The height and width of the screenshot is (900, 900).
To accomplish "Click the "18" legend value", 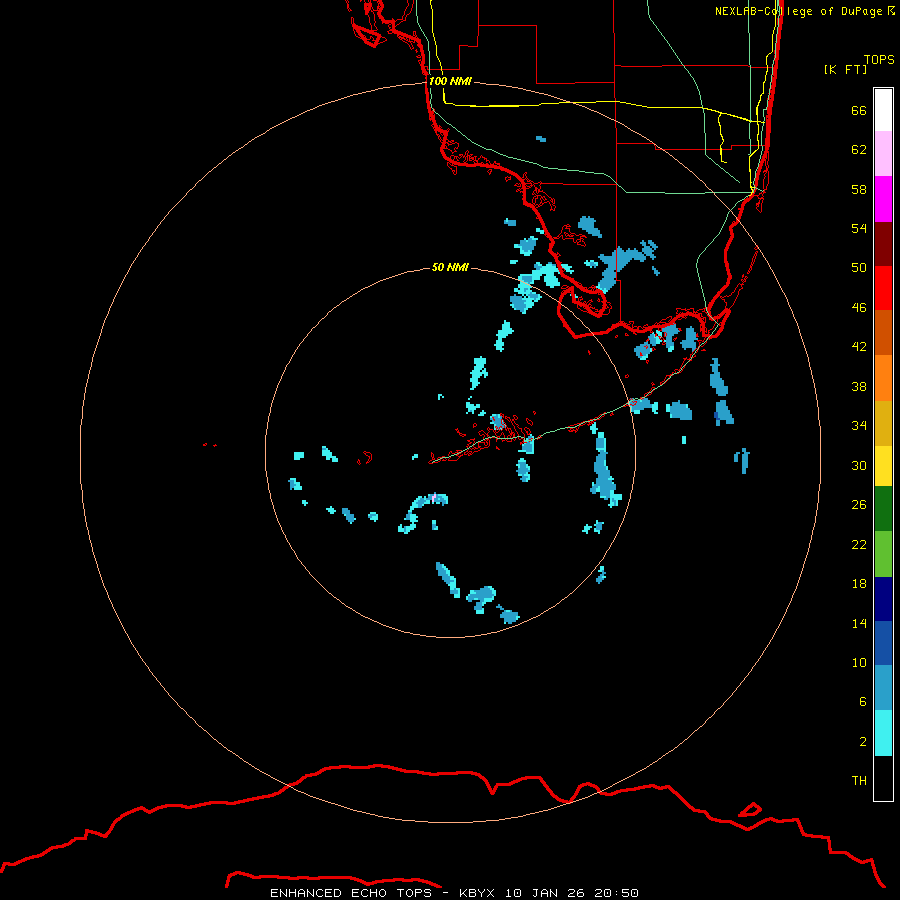I will (859, 584).
